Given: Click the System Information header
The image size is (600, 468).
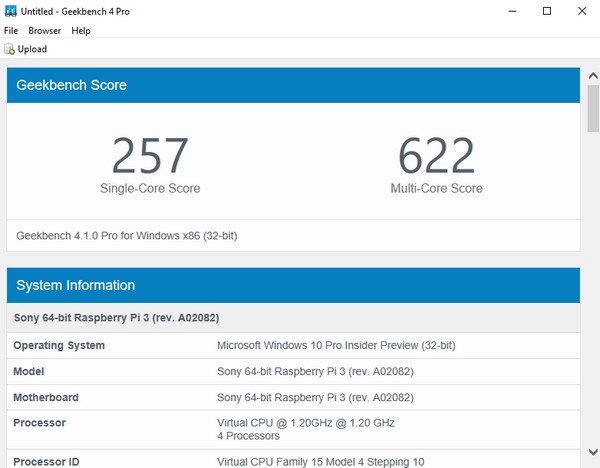Looking at the screenshot, I should pos(293,285).
